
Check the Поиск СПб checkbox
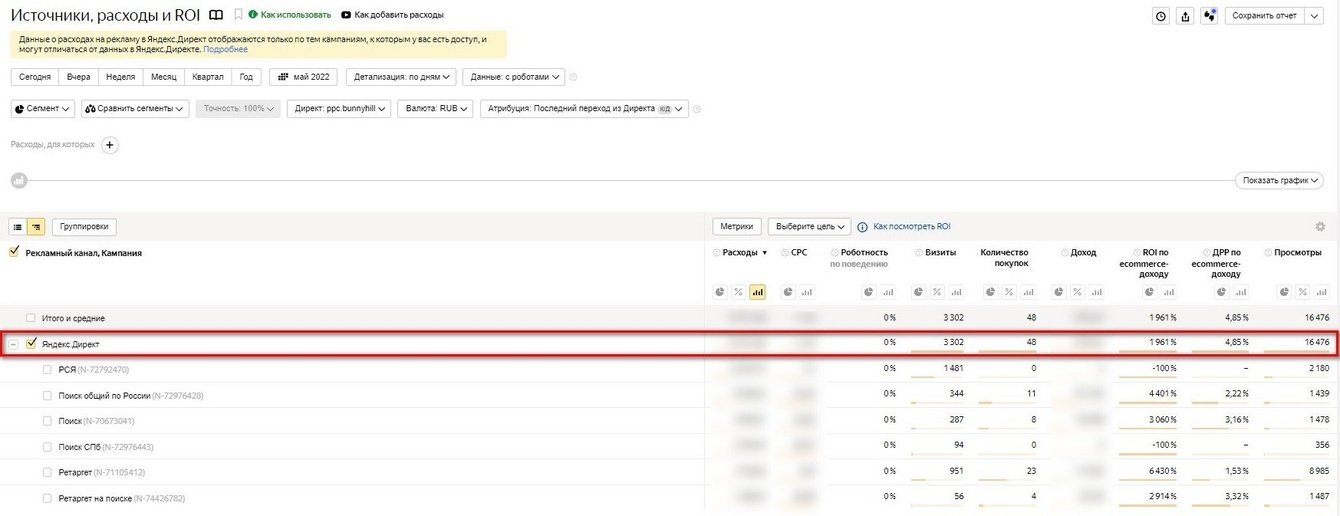(x=47, y=446)
